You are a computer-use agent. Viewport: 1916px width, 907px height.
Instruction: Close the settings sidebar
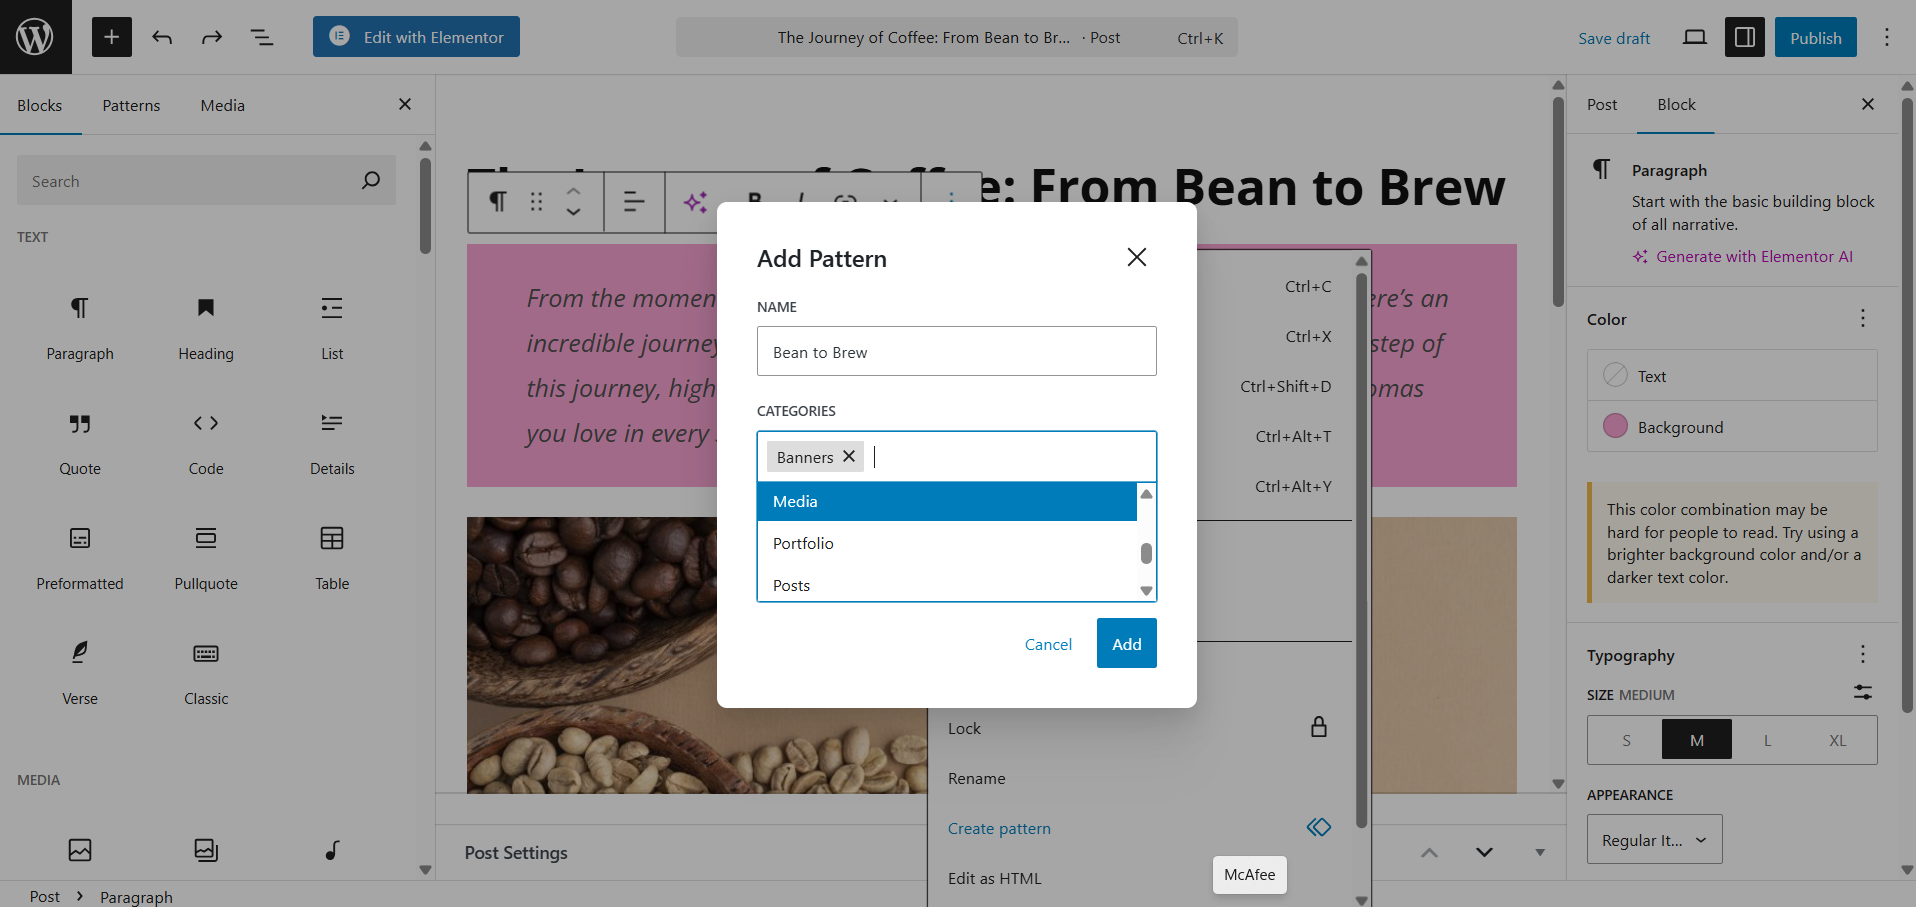point(1867,104)
